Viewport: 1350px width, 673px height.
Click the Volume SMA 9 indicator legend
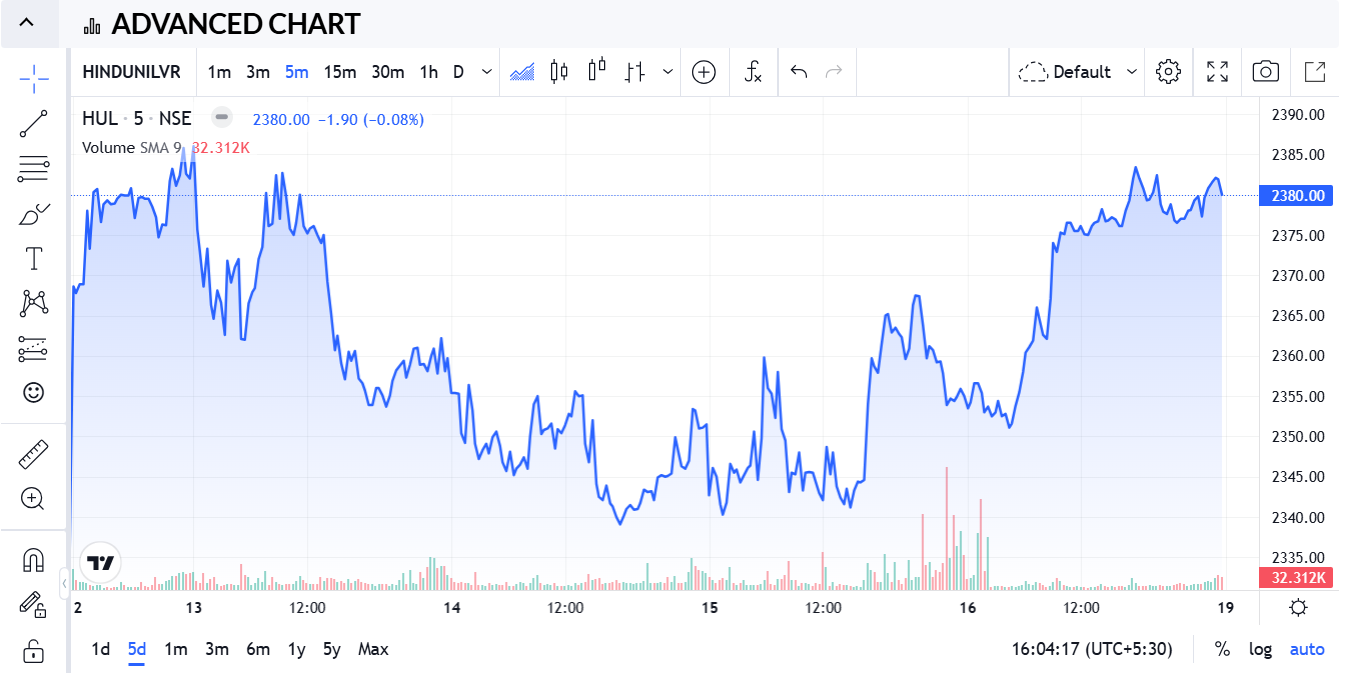132,147
